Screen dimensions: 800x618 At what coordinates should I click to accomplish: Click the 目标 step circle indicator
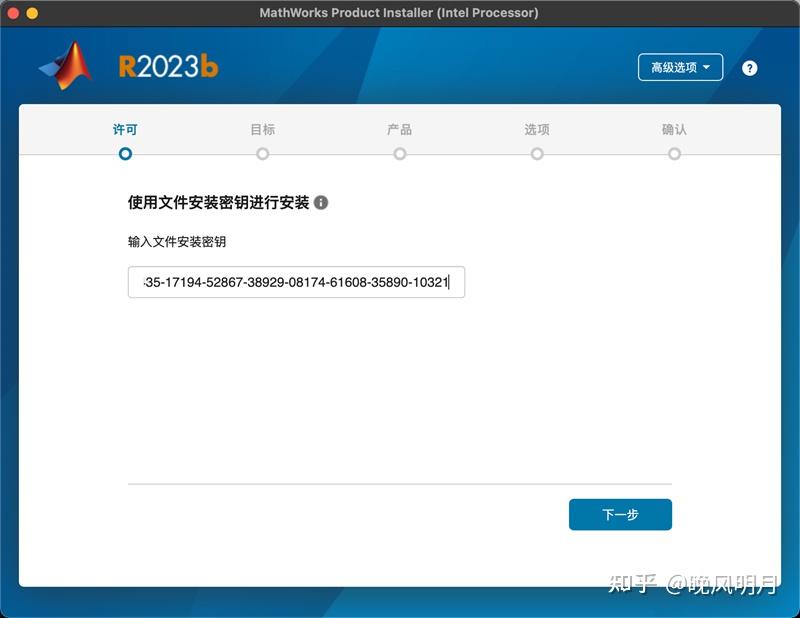[262, 154]
